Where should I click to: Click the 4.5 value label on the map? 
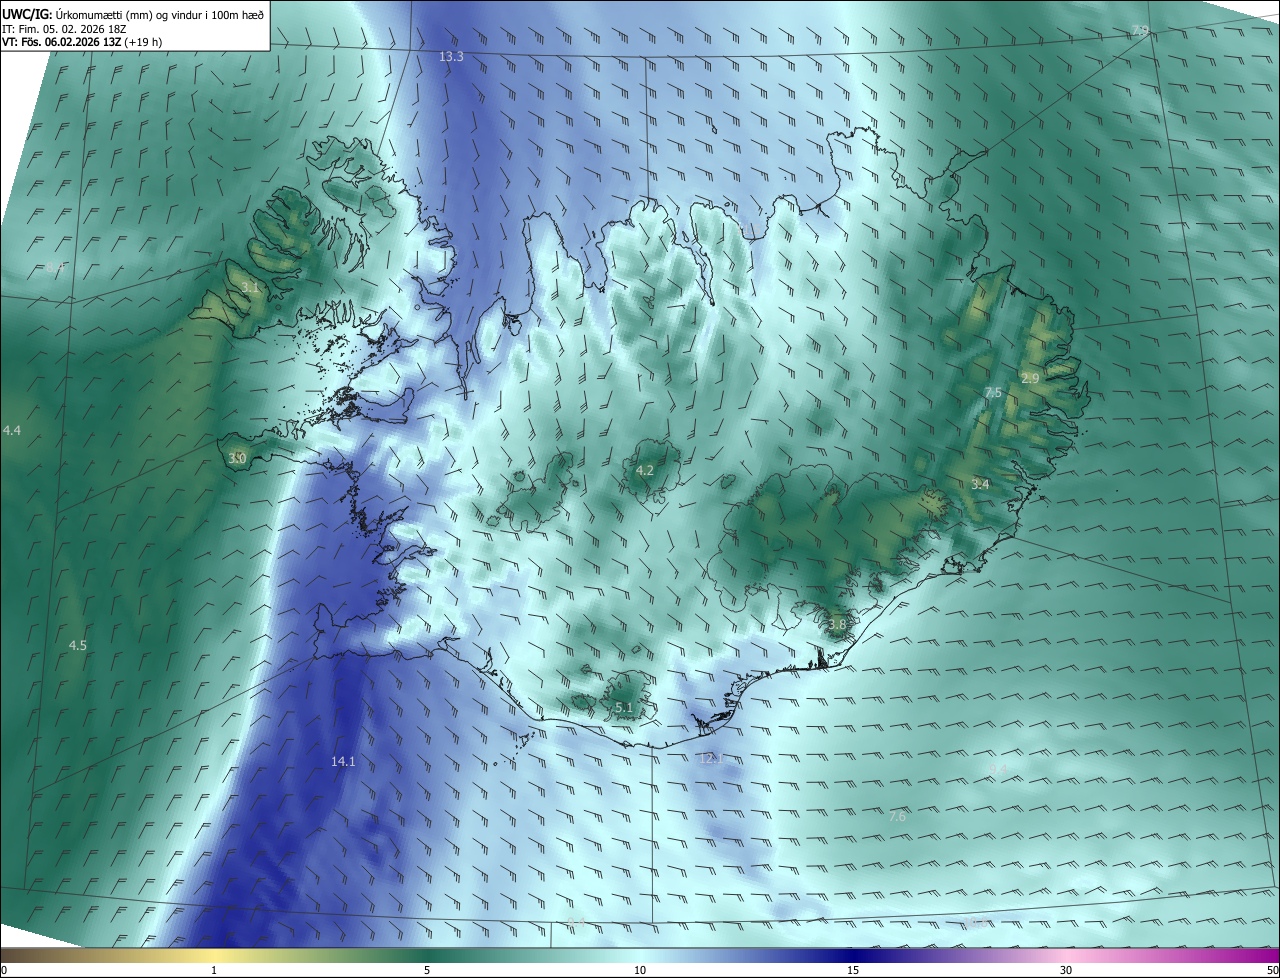77,646
